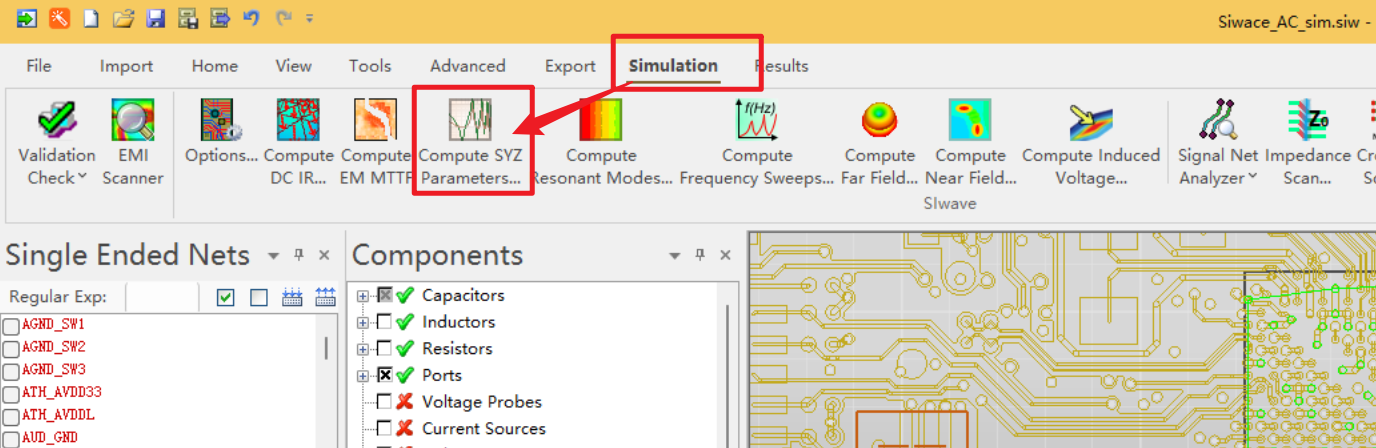The image size is (1376, 448).
Task: Run Compute Near Field
Action: pyautogui.click(x=970, y=142)
